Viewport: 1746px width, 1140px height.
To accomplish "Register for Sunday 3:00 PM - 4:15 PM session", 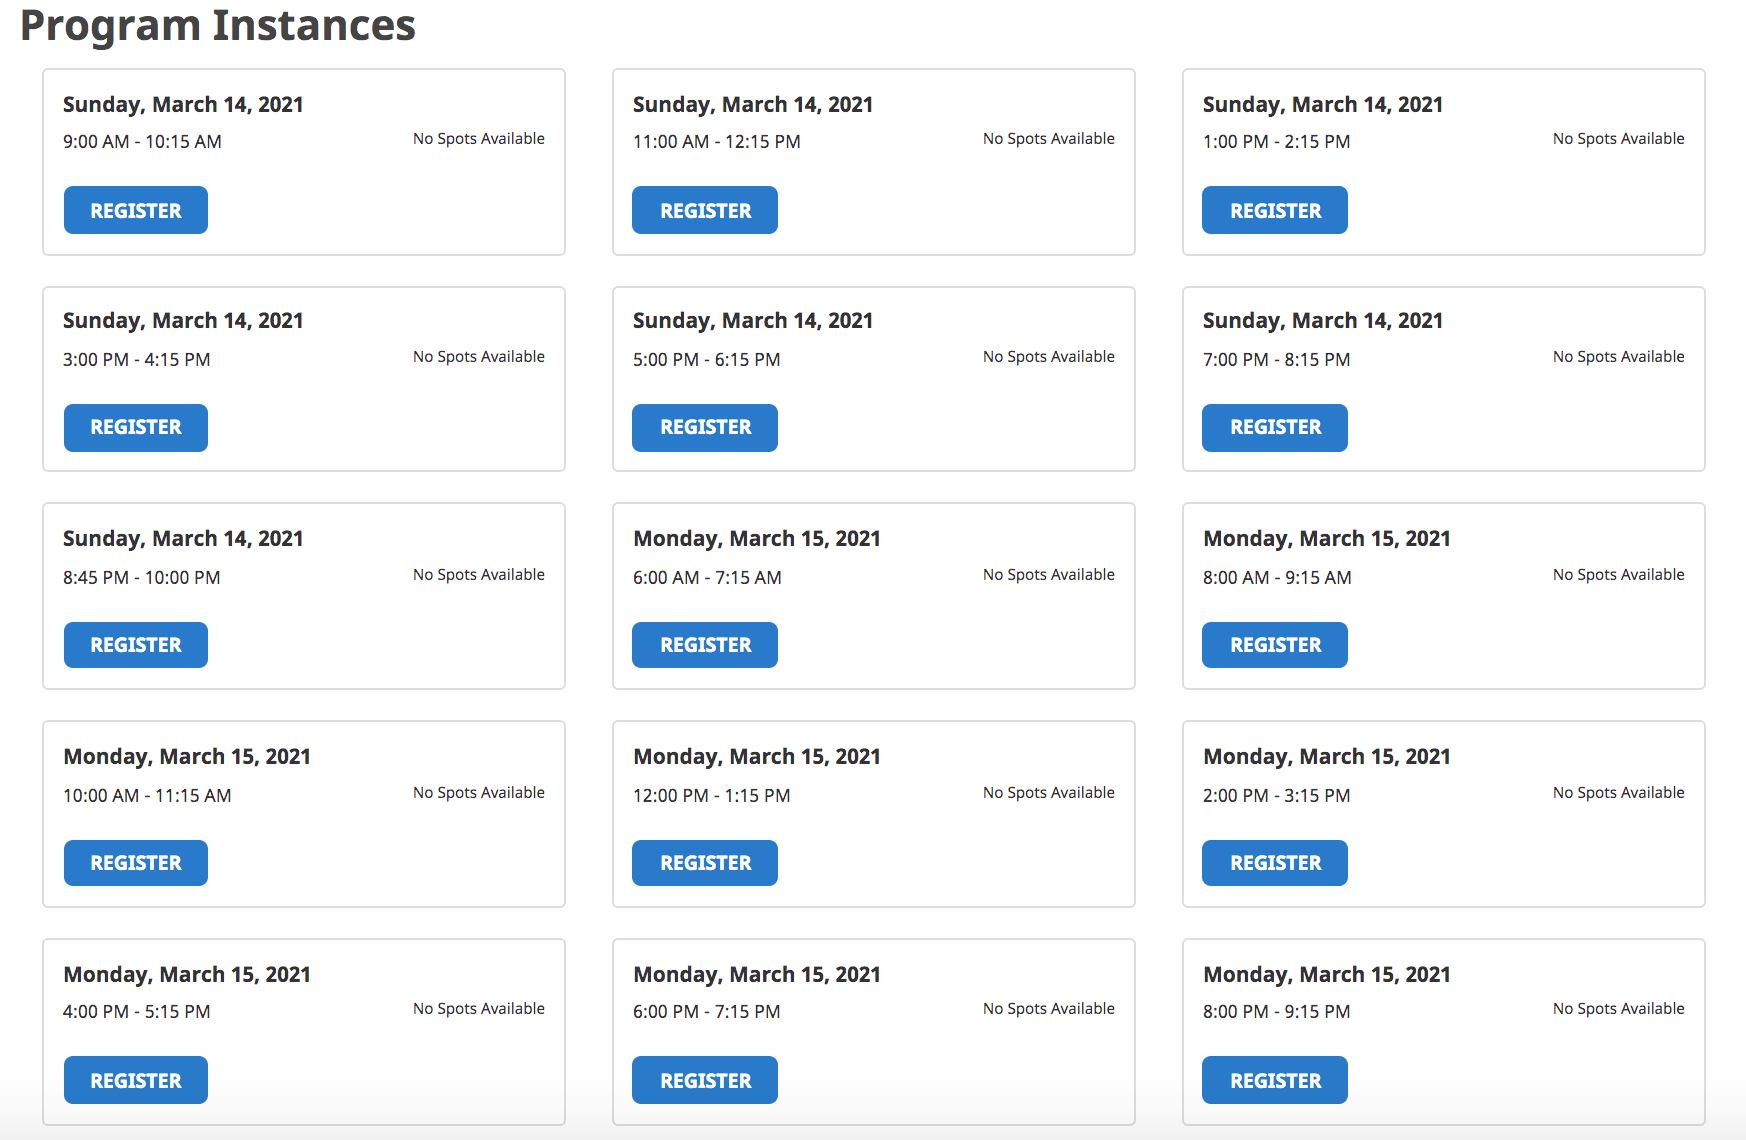I will point(136,428).
